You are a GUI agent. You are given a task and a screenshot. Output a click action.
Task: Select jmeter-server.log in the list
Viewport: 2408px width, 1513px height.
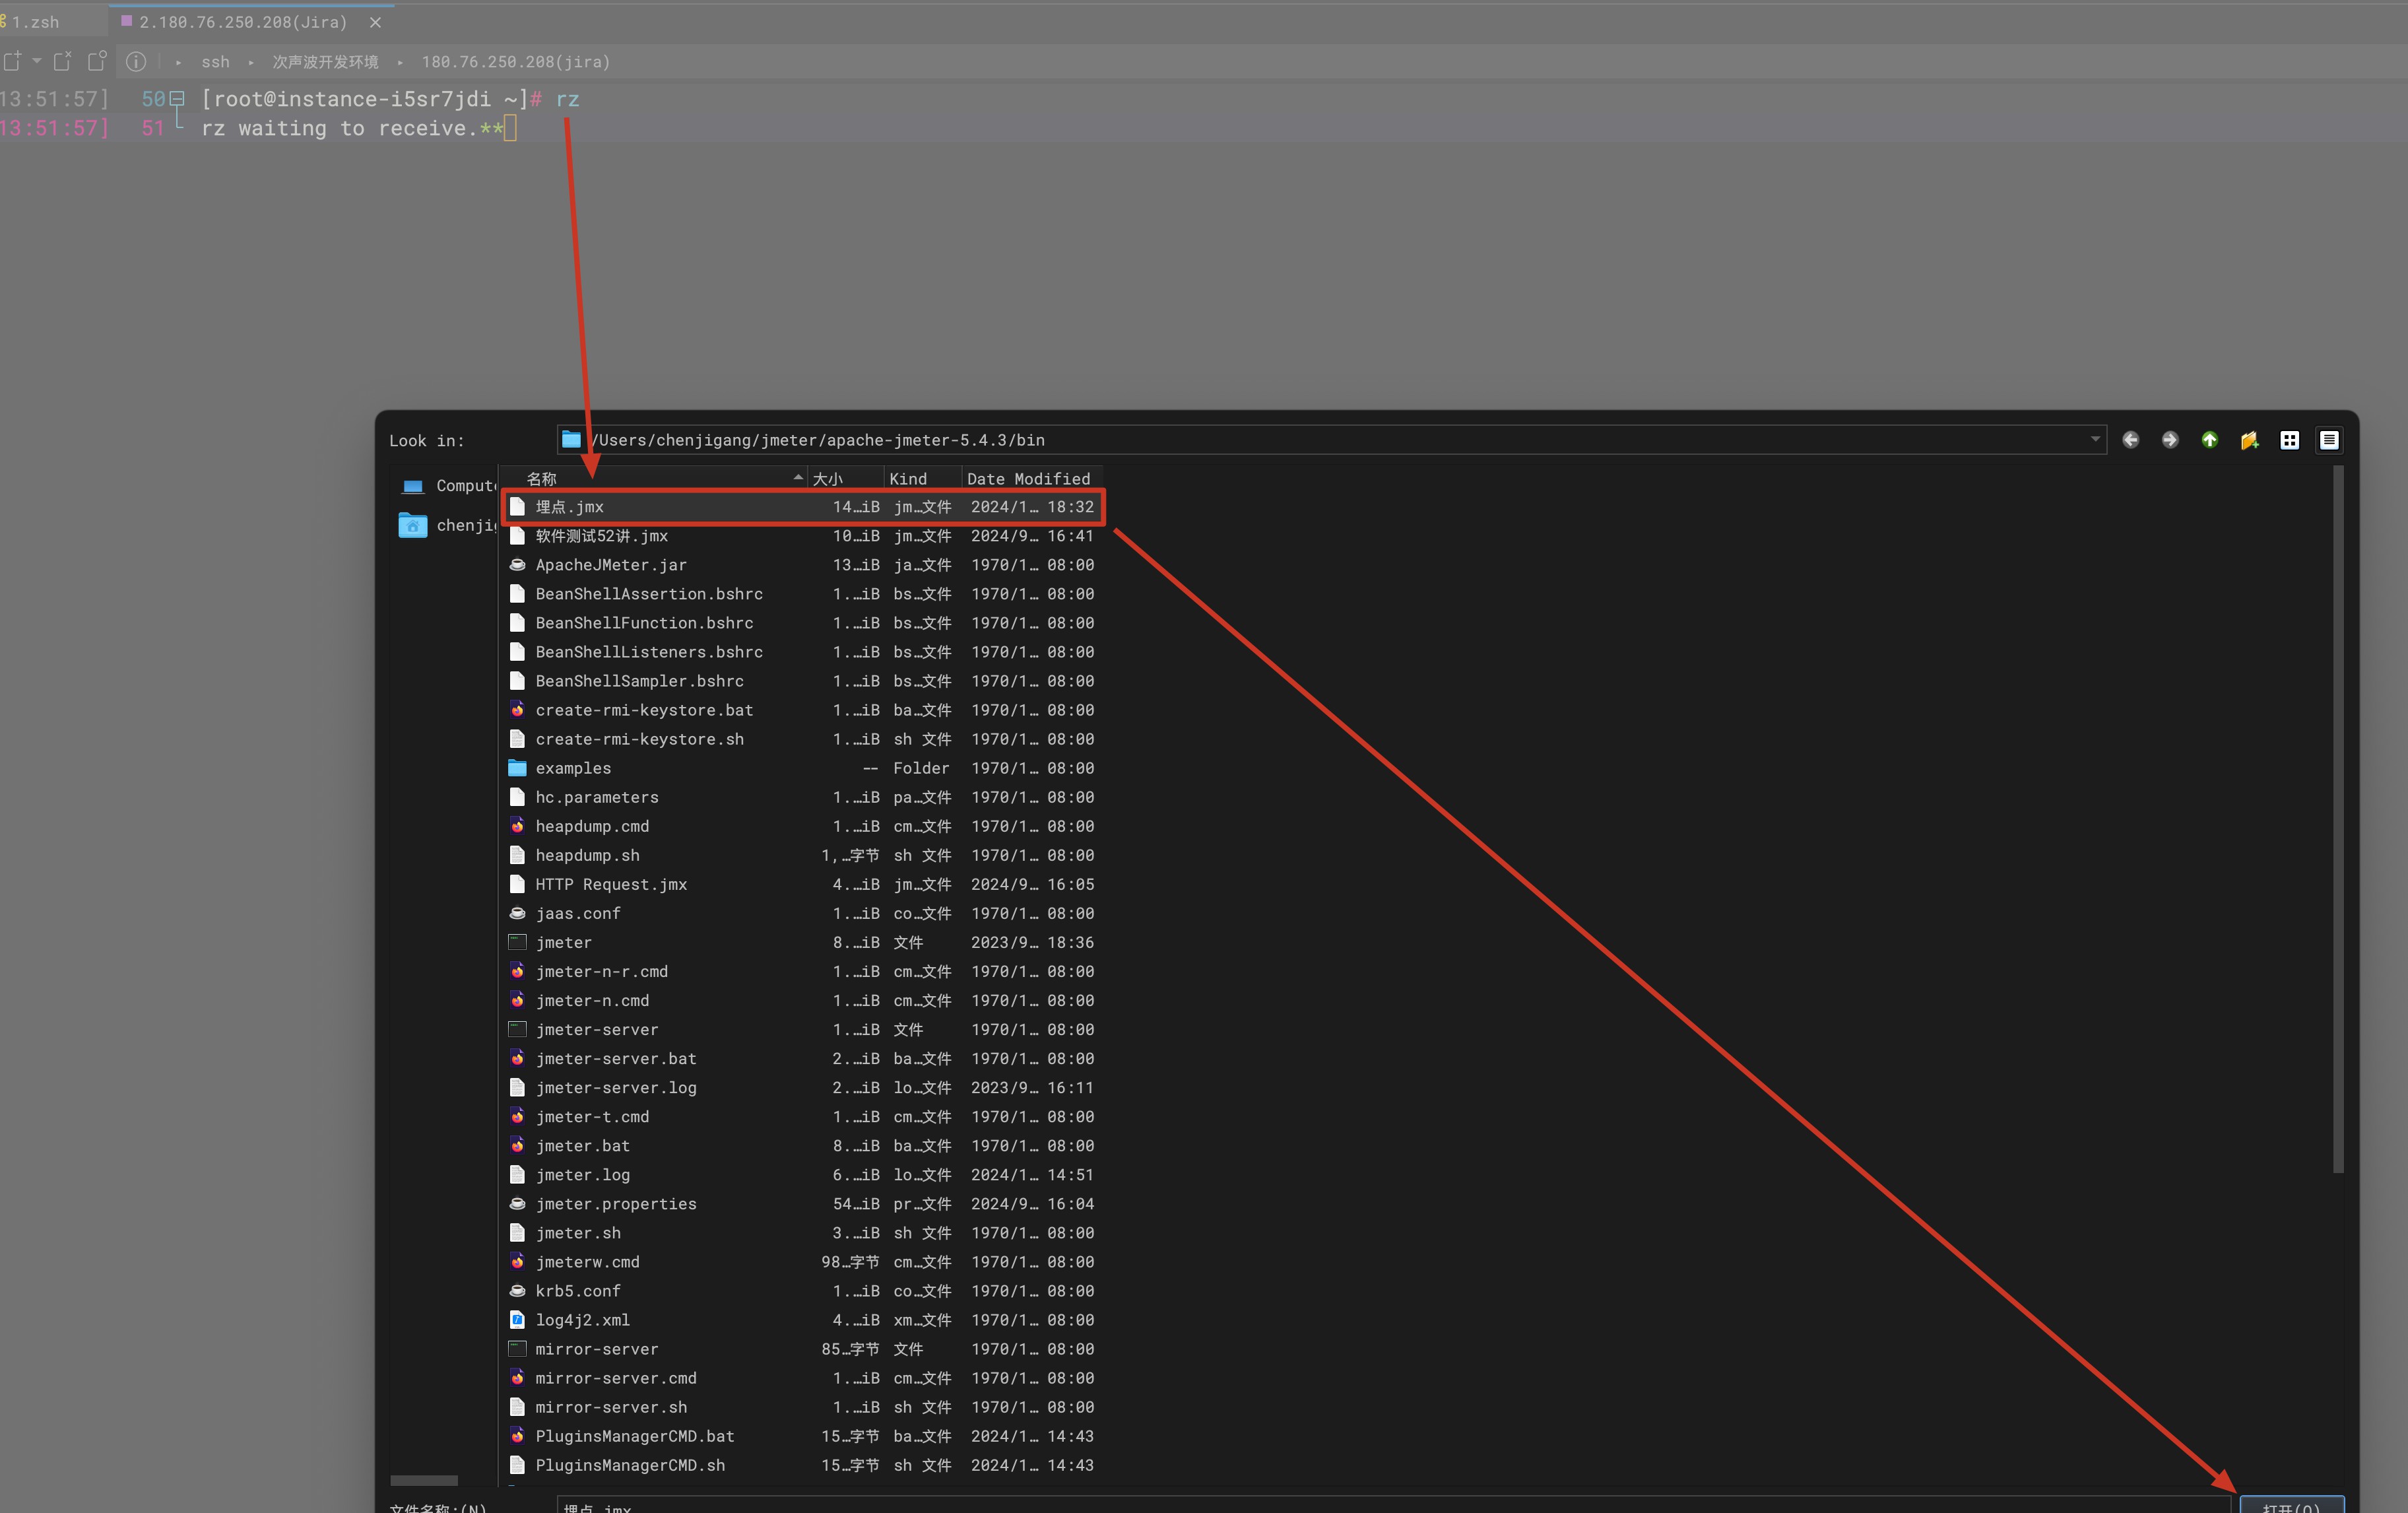coord(802,1087)
